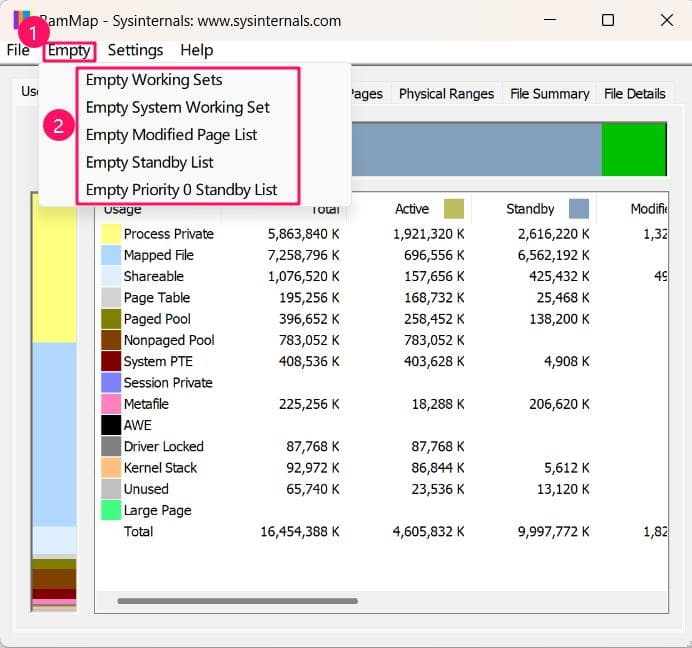
Task: Click the Large Page green swatch
Action: coord(111,510)
